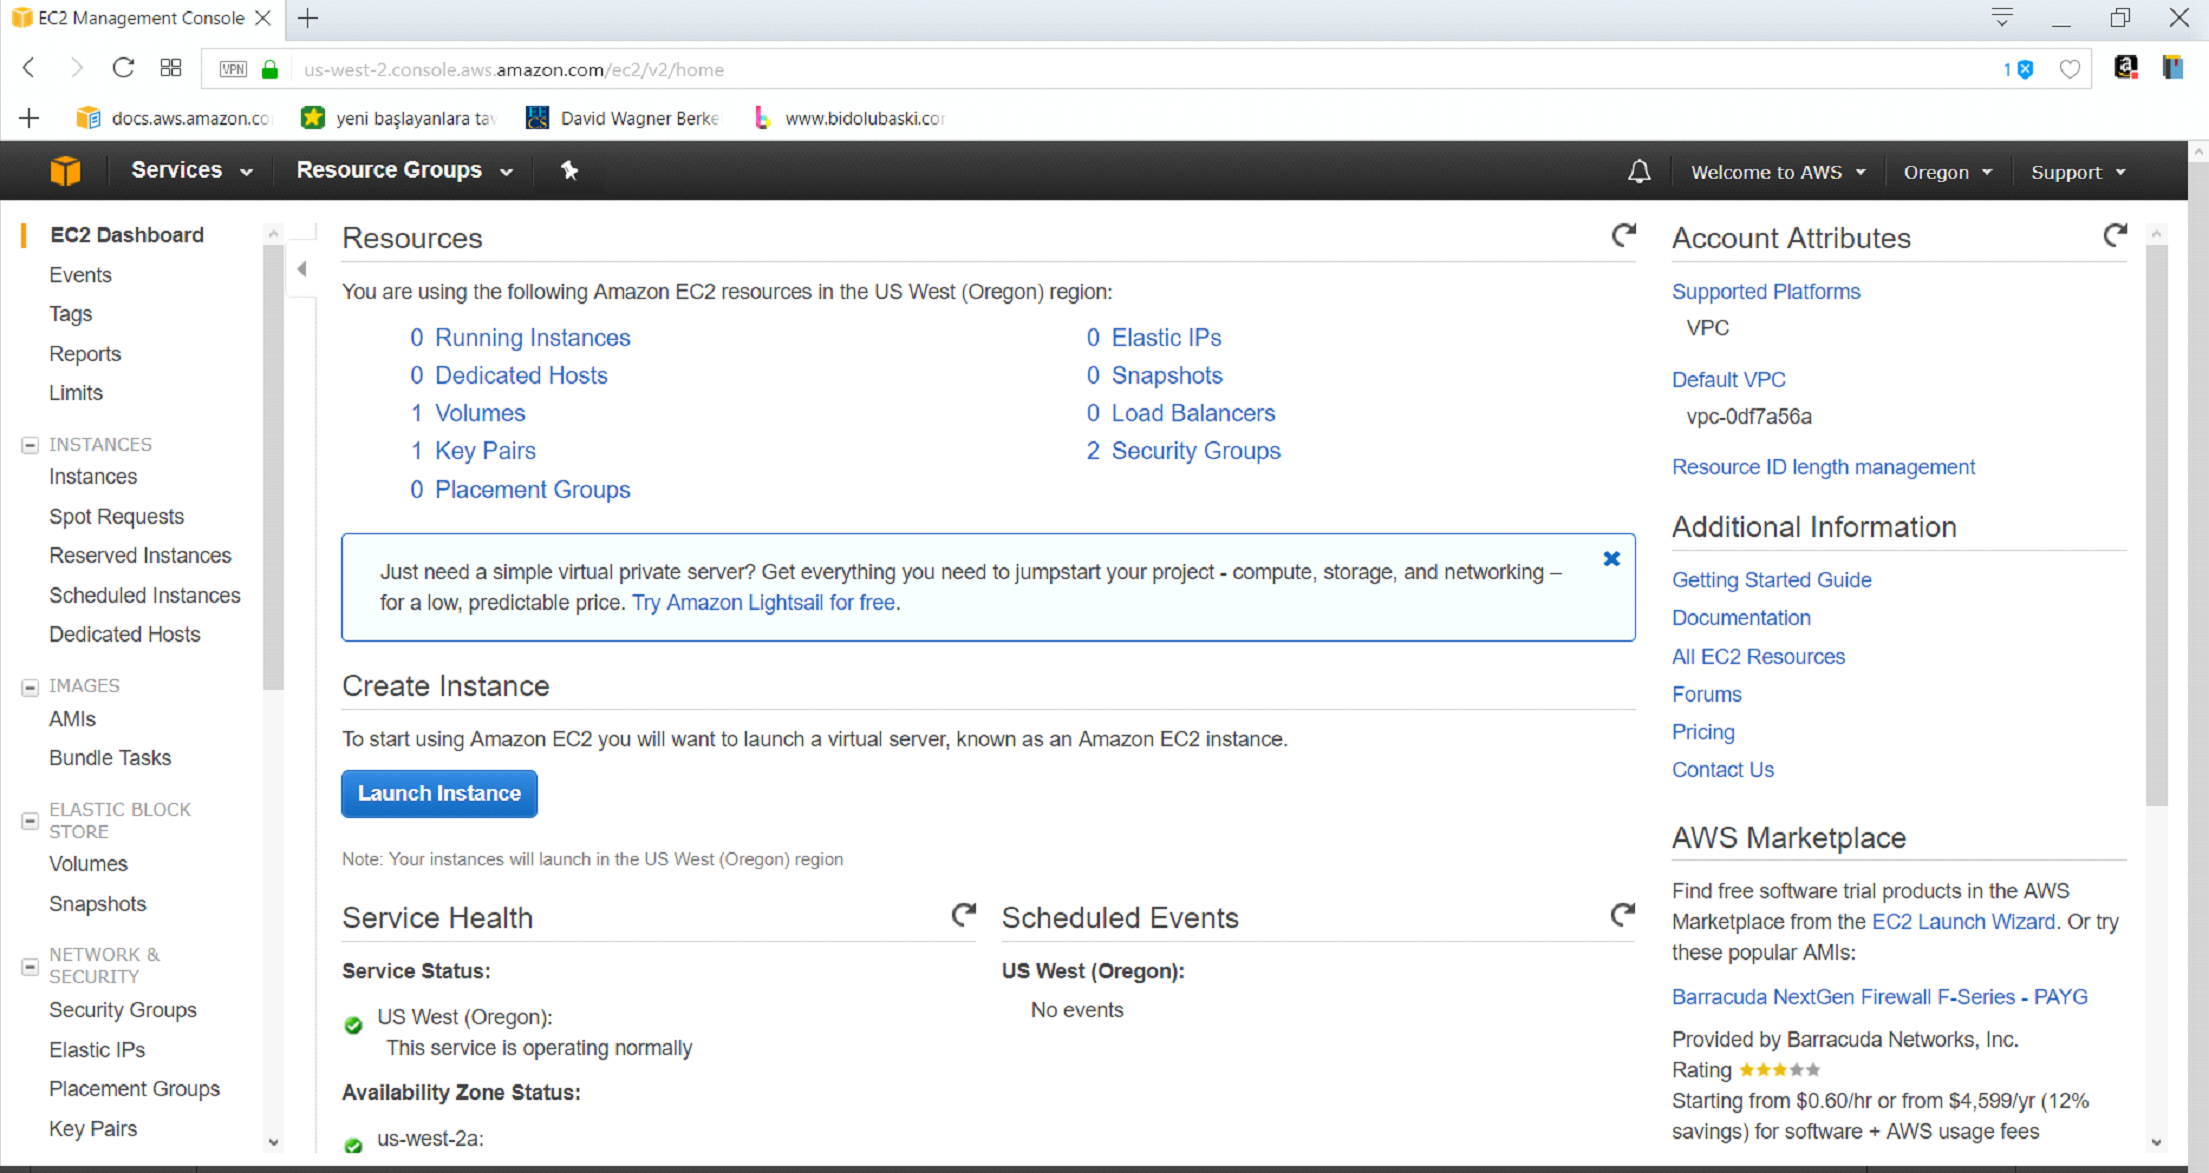Dismiss the Lightsail promotion banner
This screenshot has width=2209, height=1173.
[1611, 559]
